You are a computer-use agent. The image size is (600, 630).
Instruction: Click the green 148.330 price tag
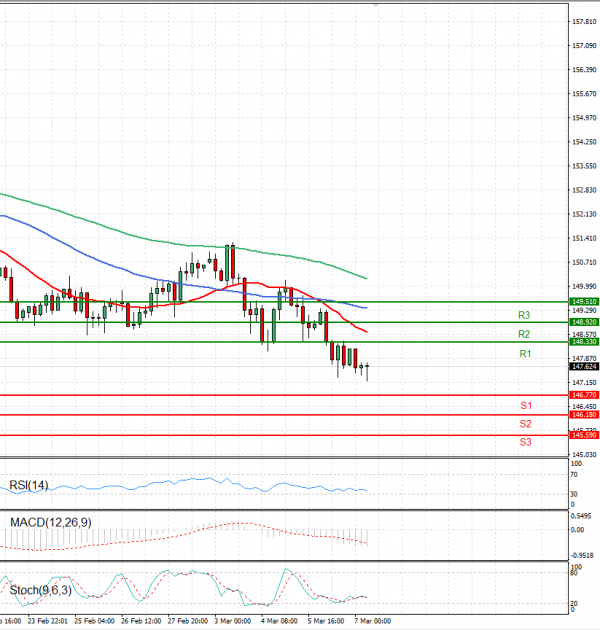tap(583, 342)
